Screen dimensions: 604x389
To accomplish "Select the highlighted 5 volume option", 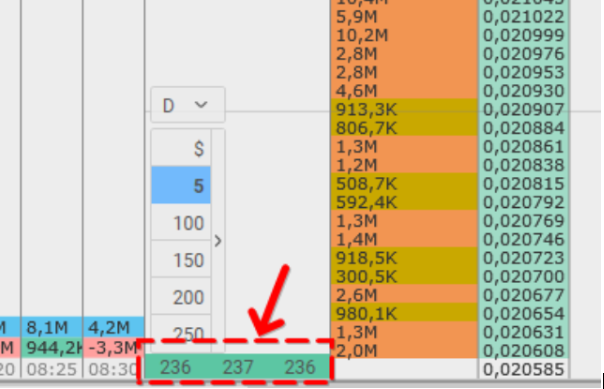I will (x=181, y=185).
